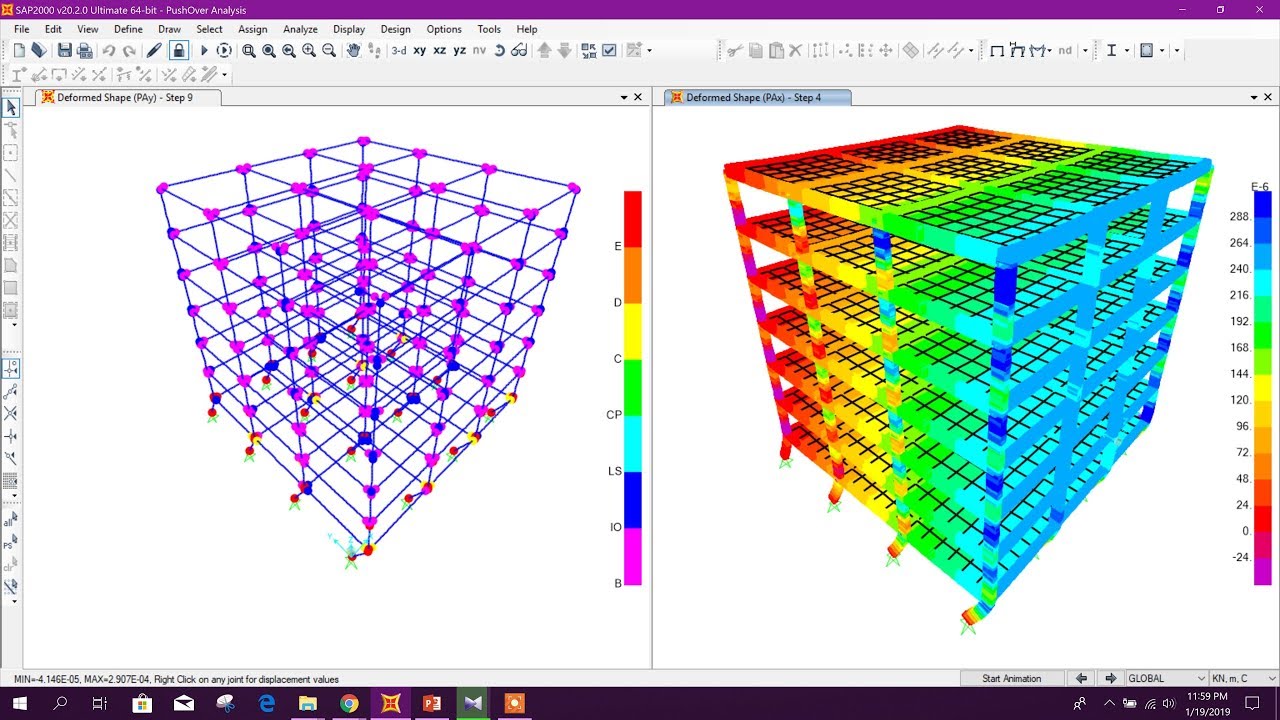Click the Start Animation button
Image resolution: width=1280 pixels, height=720 pixels.
tap(1011, 678)
